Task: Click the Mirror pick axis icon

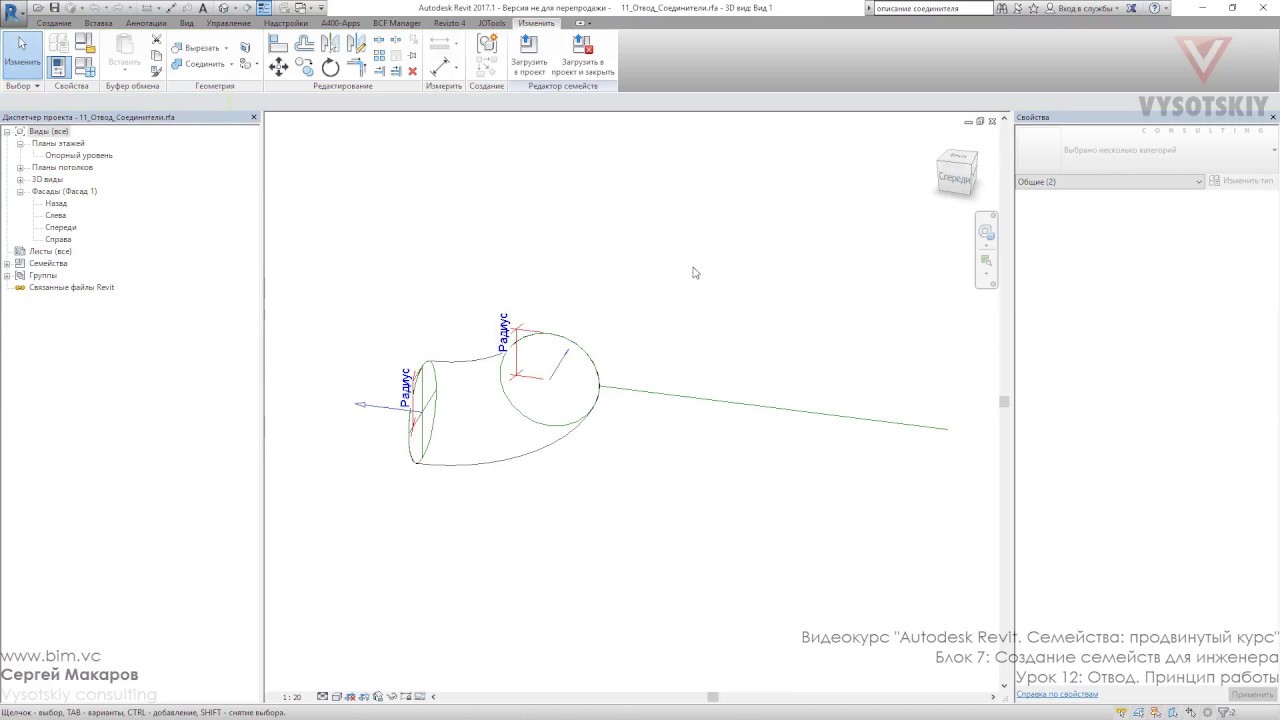Action: (x=330, y=44)
